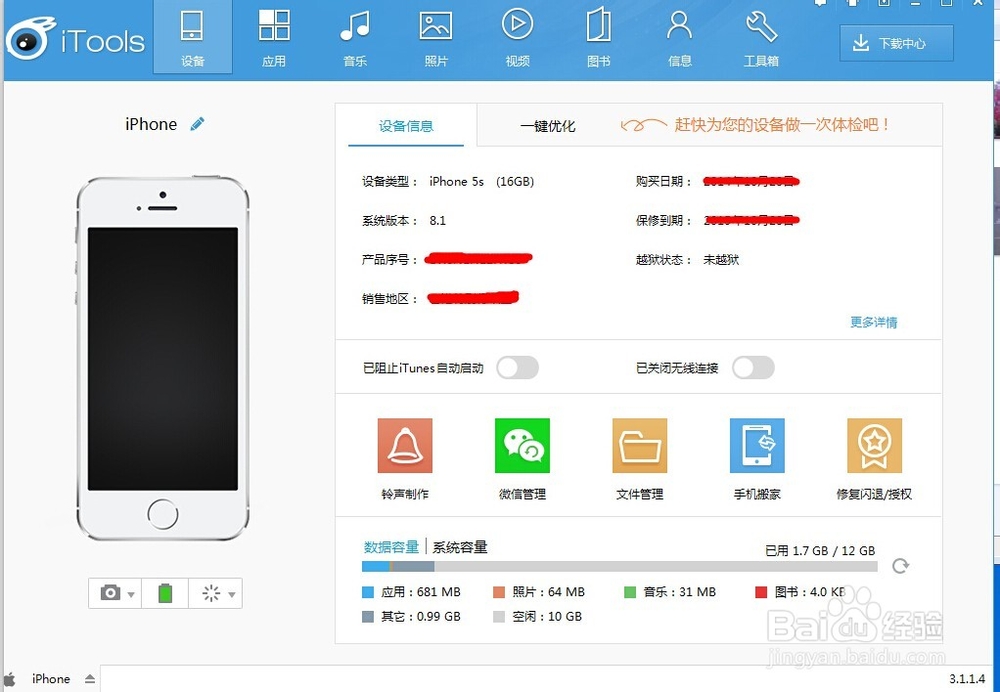Click the 下载中心 download center button
The width and height of the screenshot is (1000, 692).
(896, 43)
